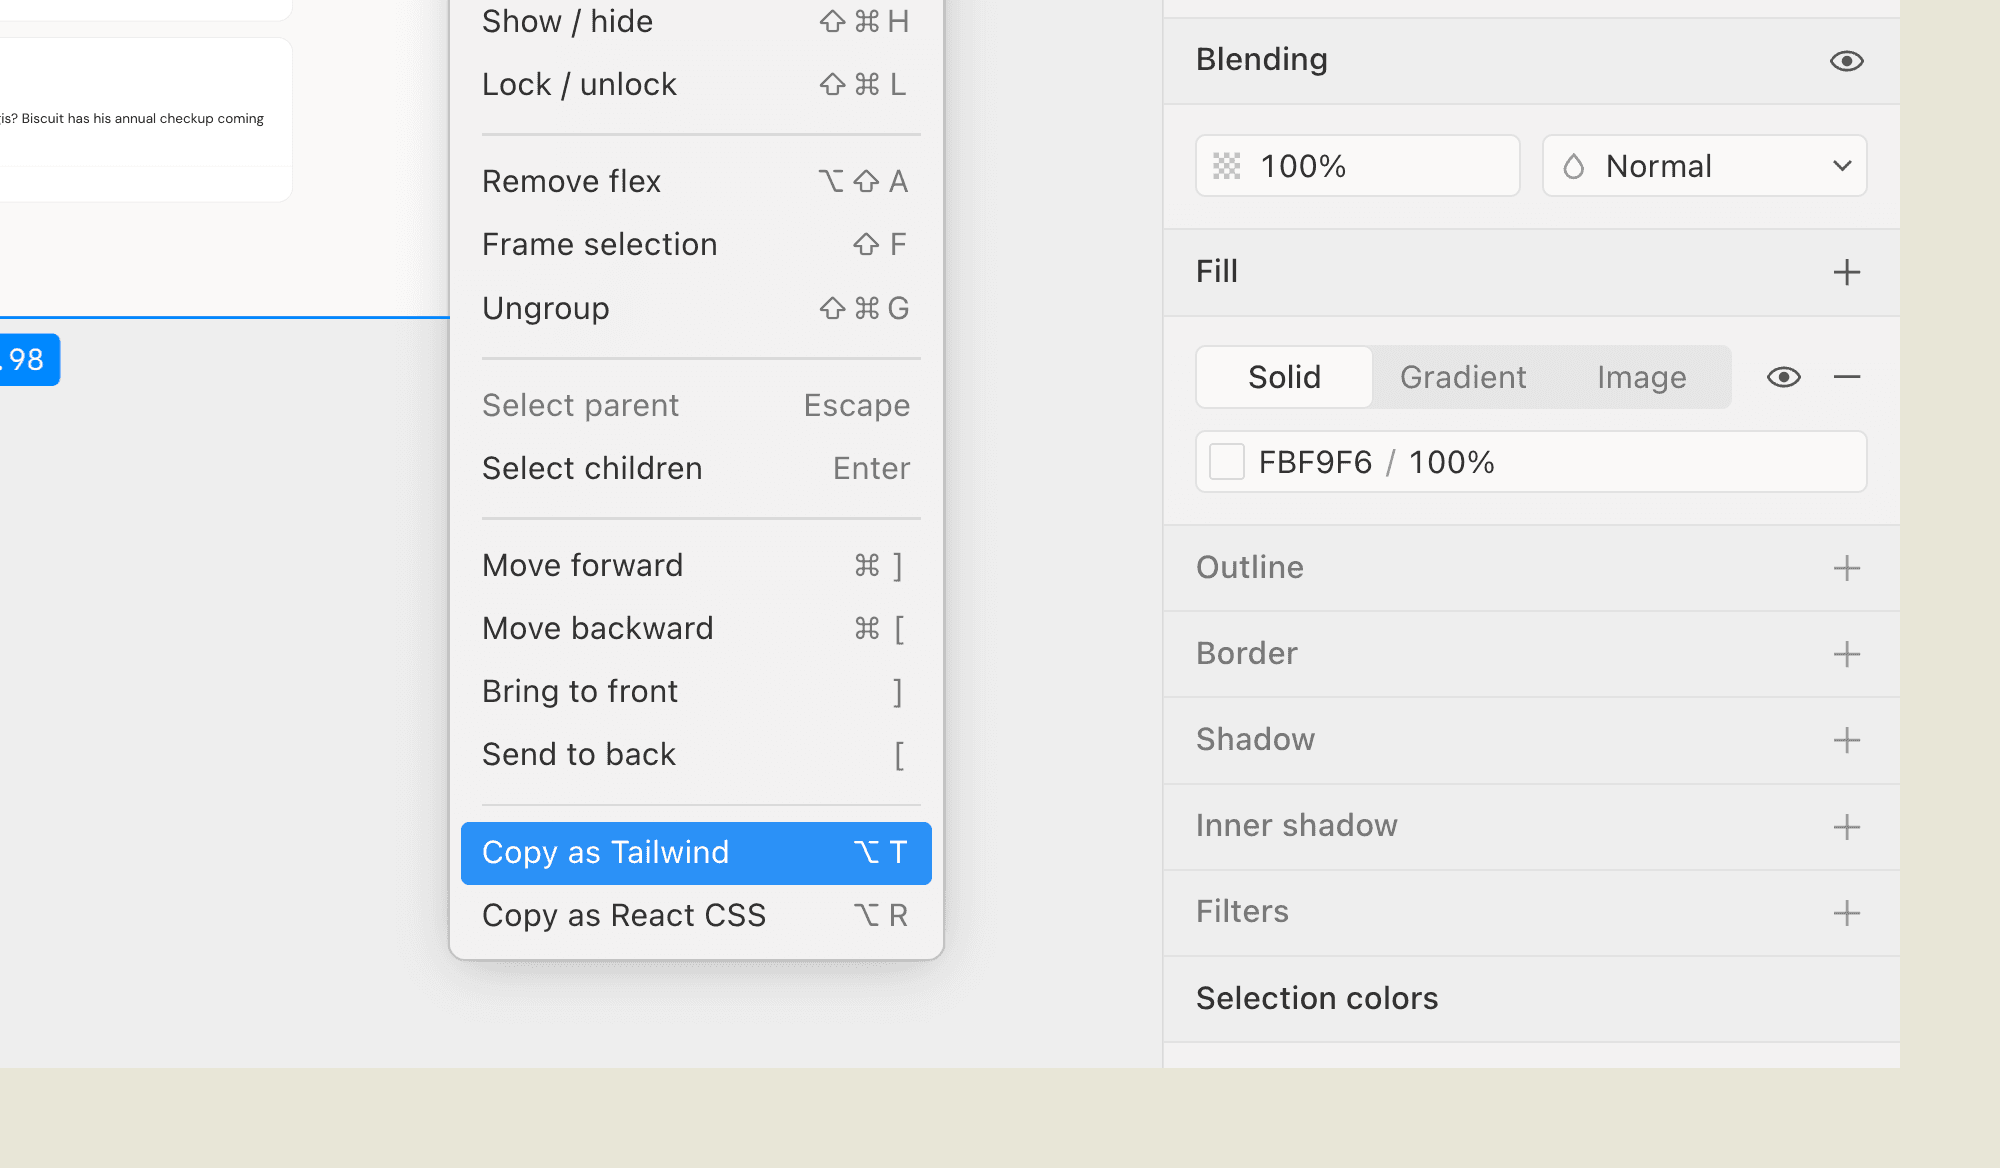Add a Shadow with plus icon

pyautogui.click(x=1846, y=740)
